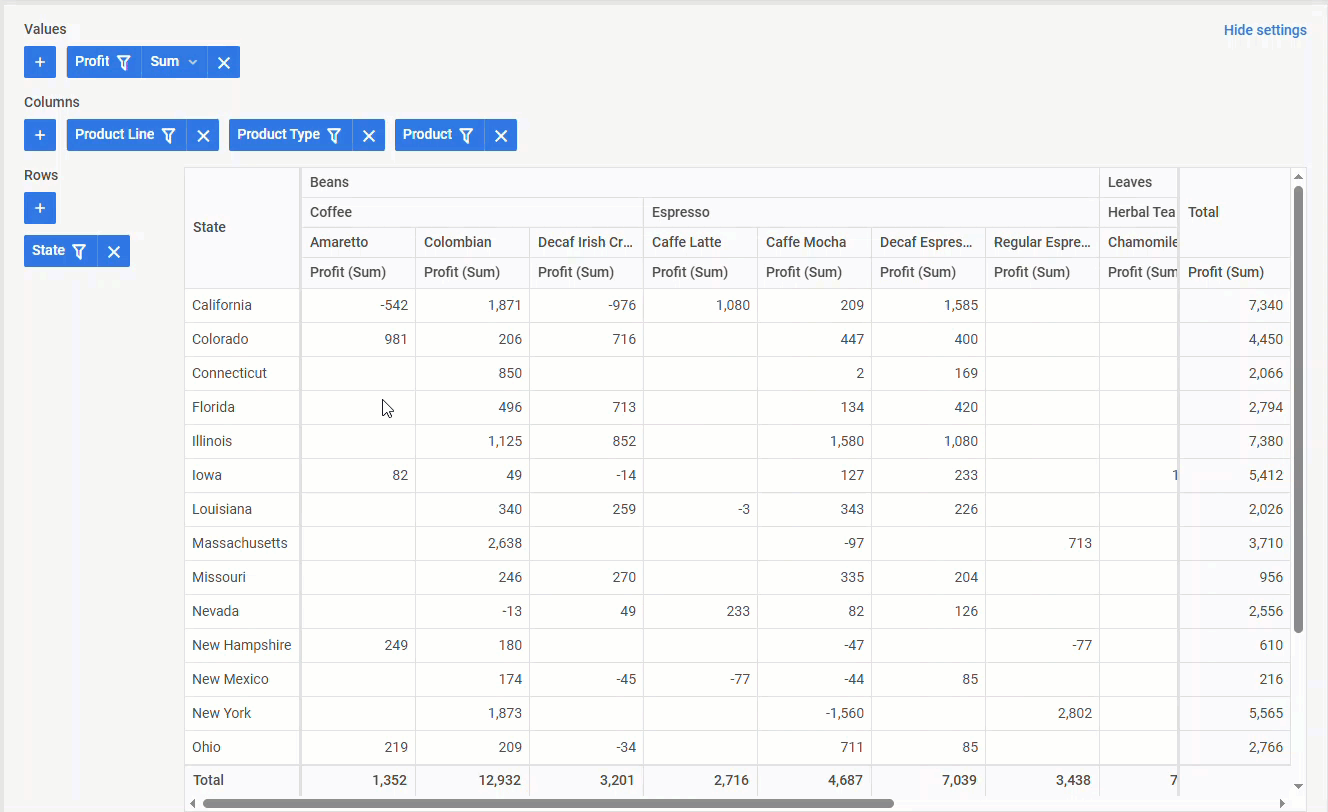Click the Total row label
The image size is (1328, 812).
(242, 781)
